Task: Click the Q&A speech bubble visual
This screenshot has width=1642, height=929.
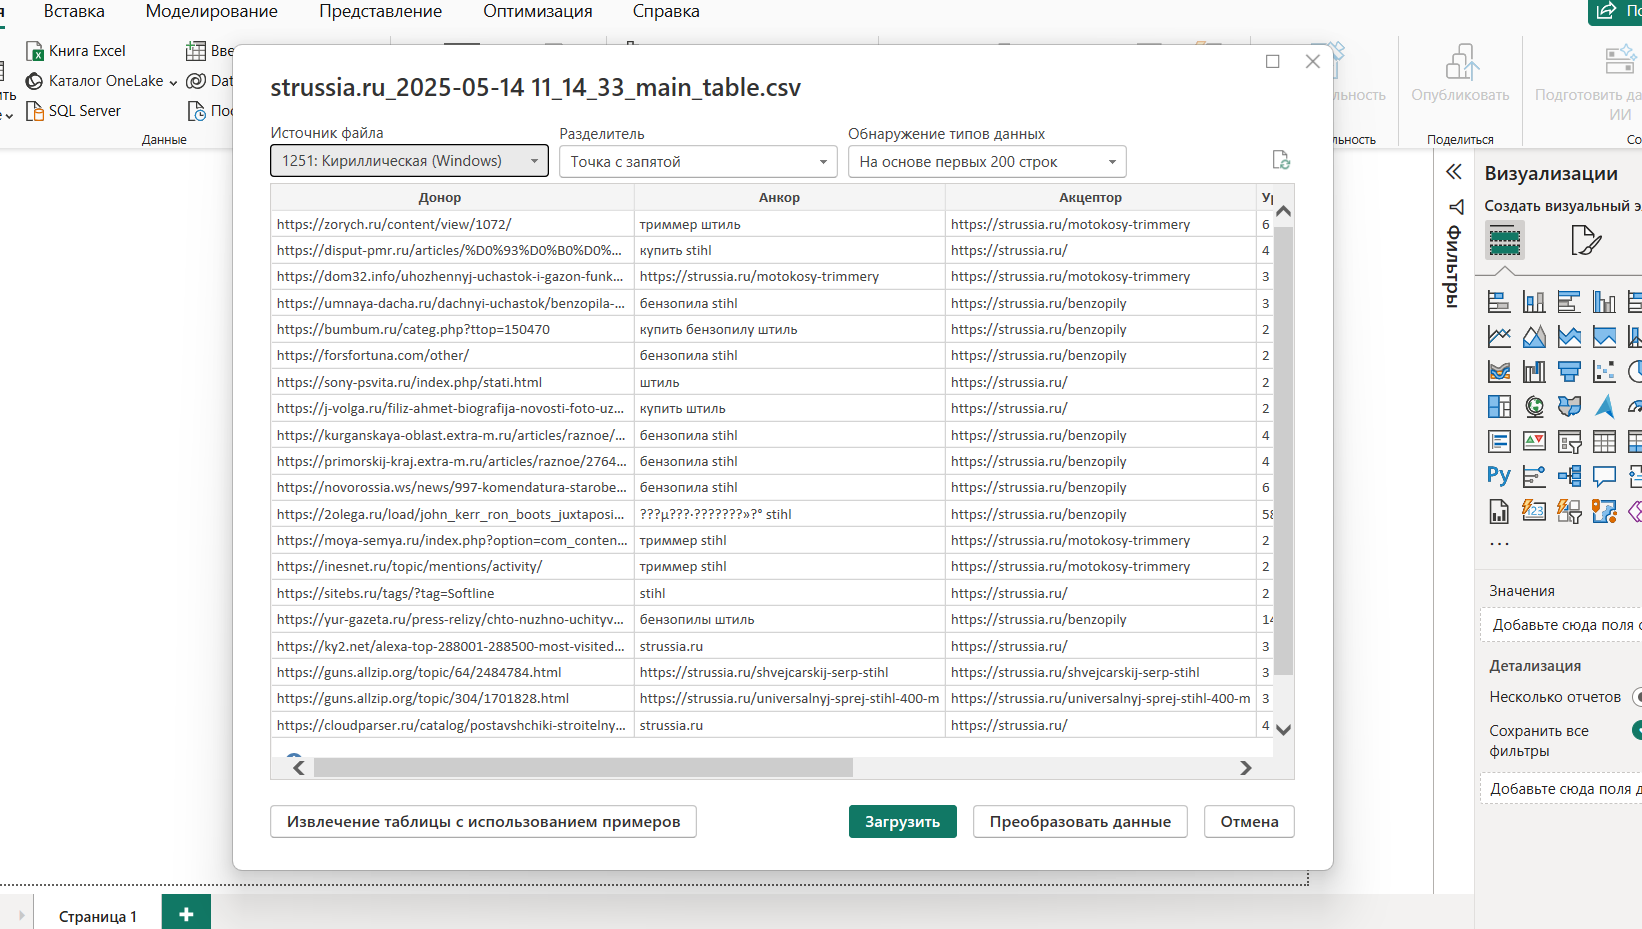Action: [x=1604, y=476]
